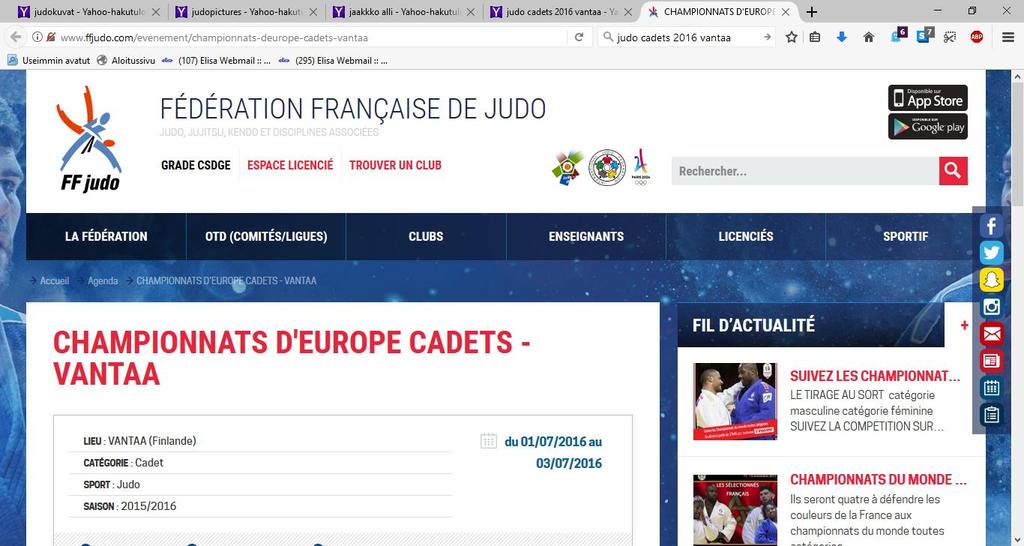Screen dimensions: 1024x546
Task: Click the blue clipboard sidebar icon
Action: tap(991, 414)
